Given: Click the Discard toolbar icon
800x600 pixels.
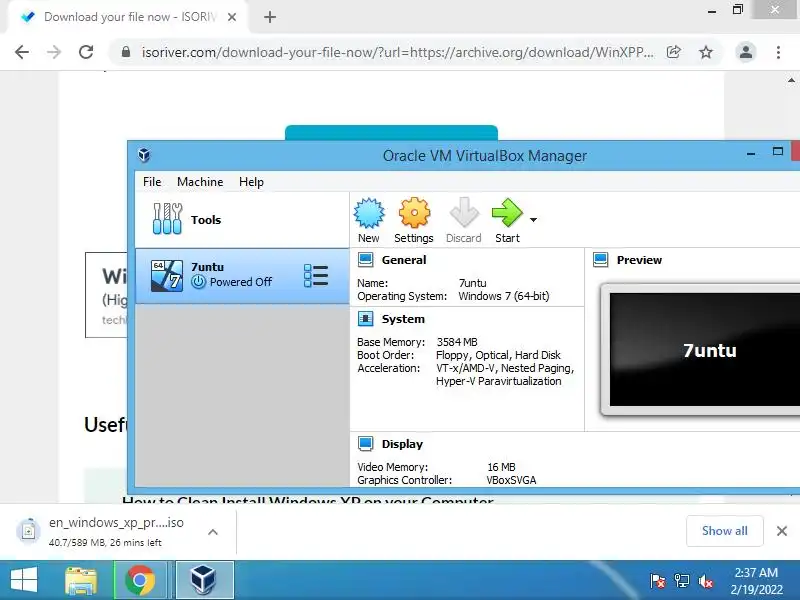Looking at the screenshot, I should point(464,213).
